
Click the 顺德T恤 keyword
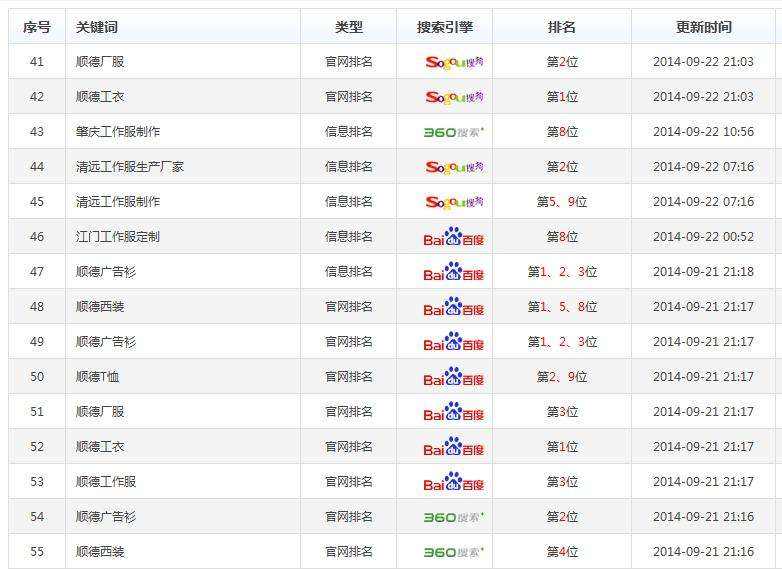click(98, 377)
